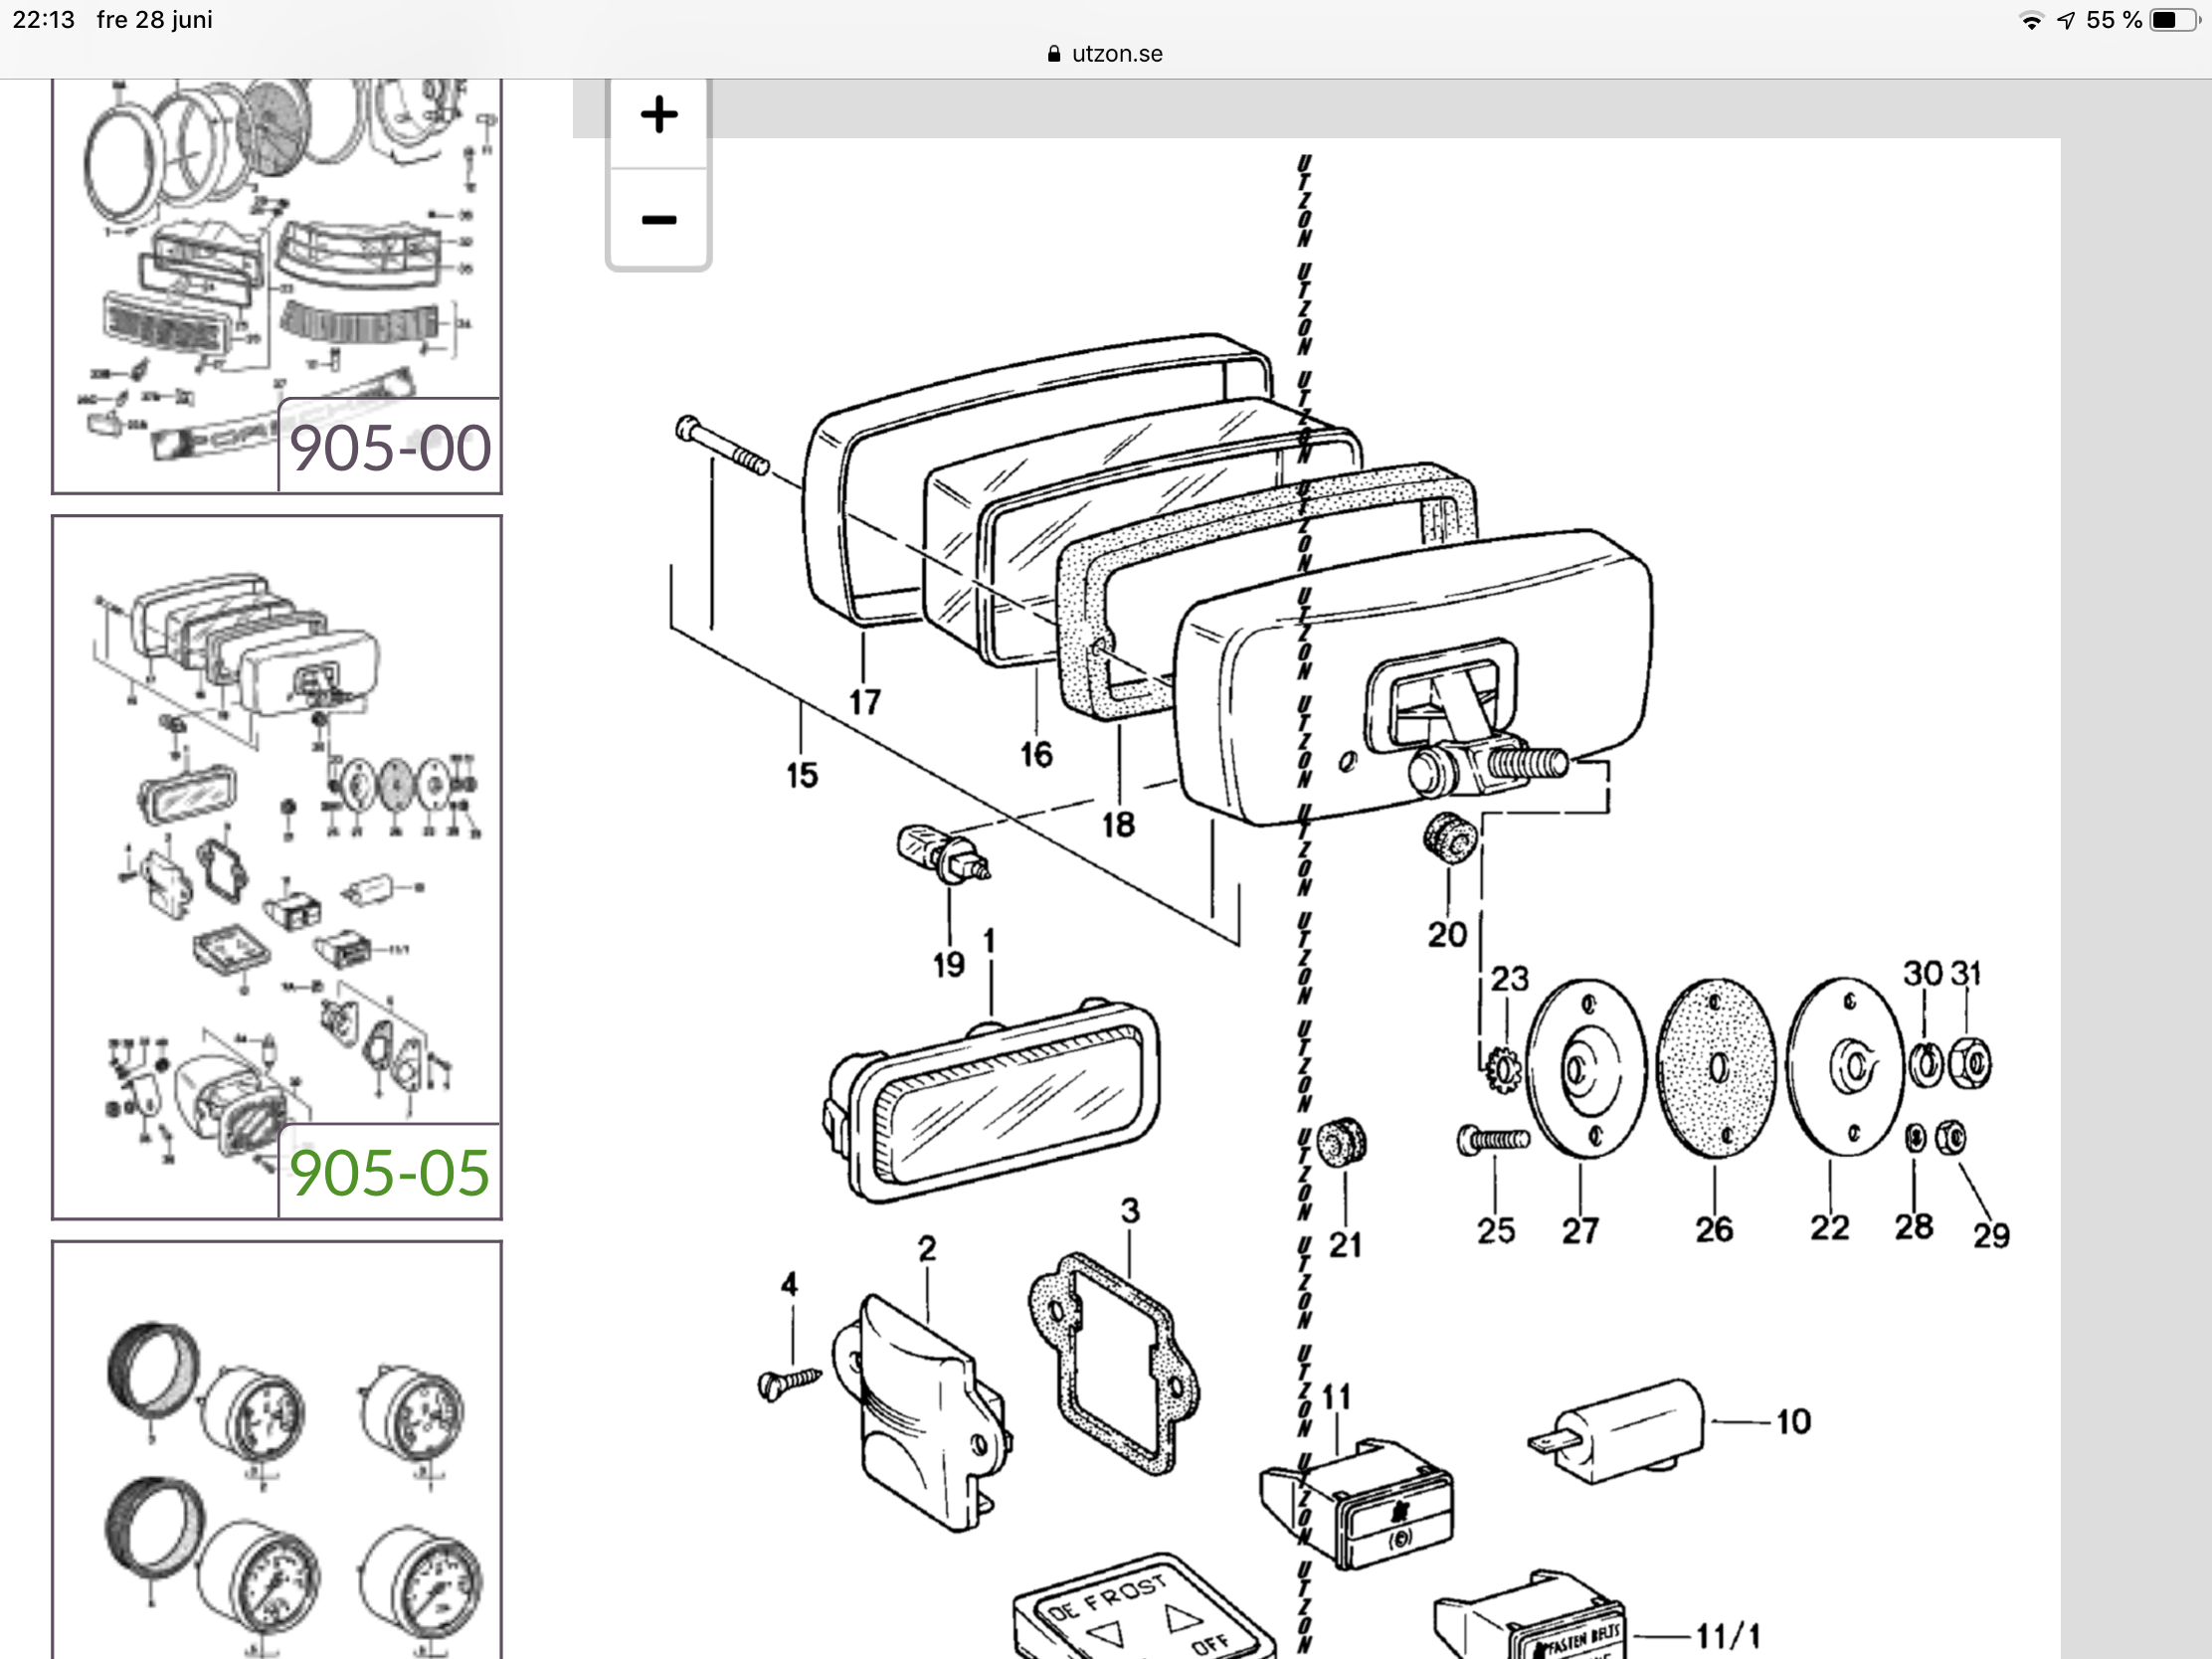The image size is (2212, 1659).
Task: Select part number 21 label
Action: pos(1345,1244)
